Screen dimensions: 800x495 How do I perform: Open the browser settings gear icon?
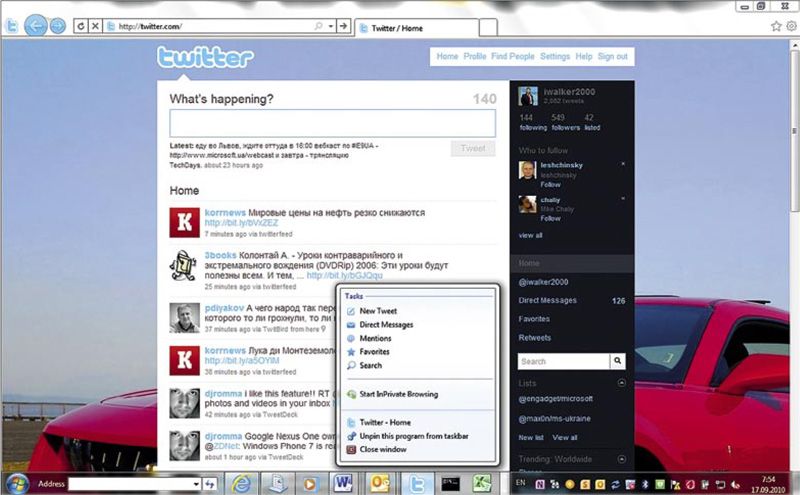tap(791, 26)
